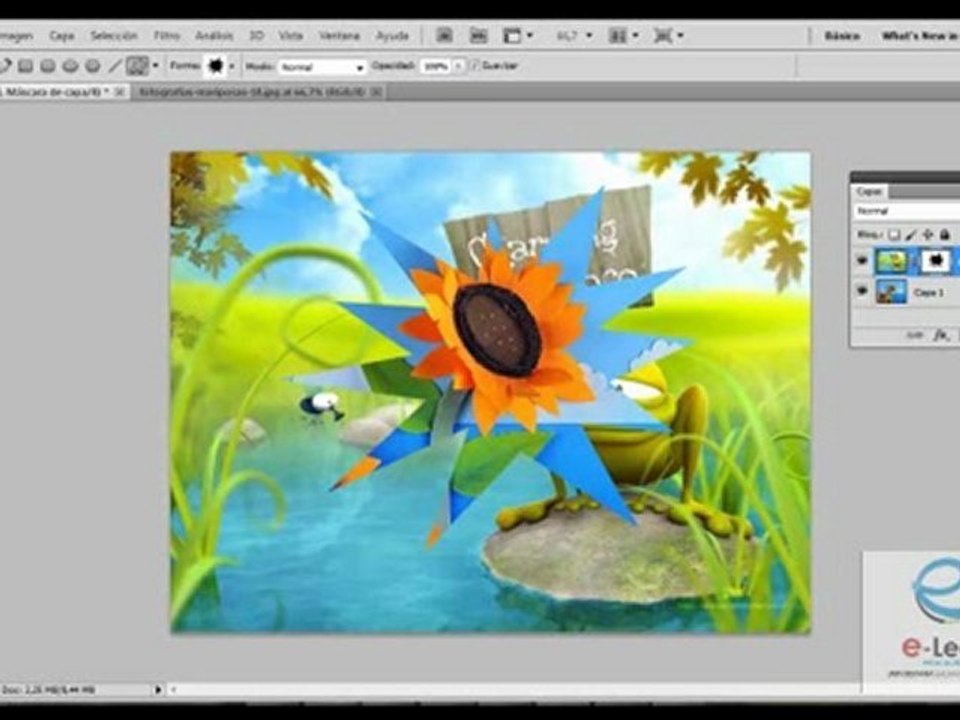This screenshot has width=960, height=720.
Task: Open the Vista menu
Action: pyautogui.click(x=291, y=36)
